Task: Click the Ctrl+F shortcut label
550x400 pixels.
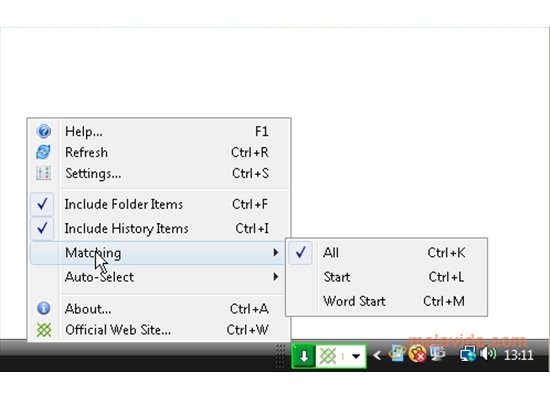Action: point(250,204)
